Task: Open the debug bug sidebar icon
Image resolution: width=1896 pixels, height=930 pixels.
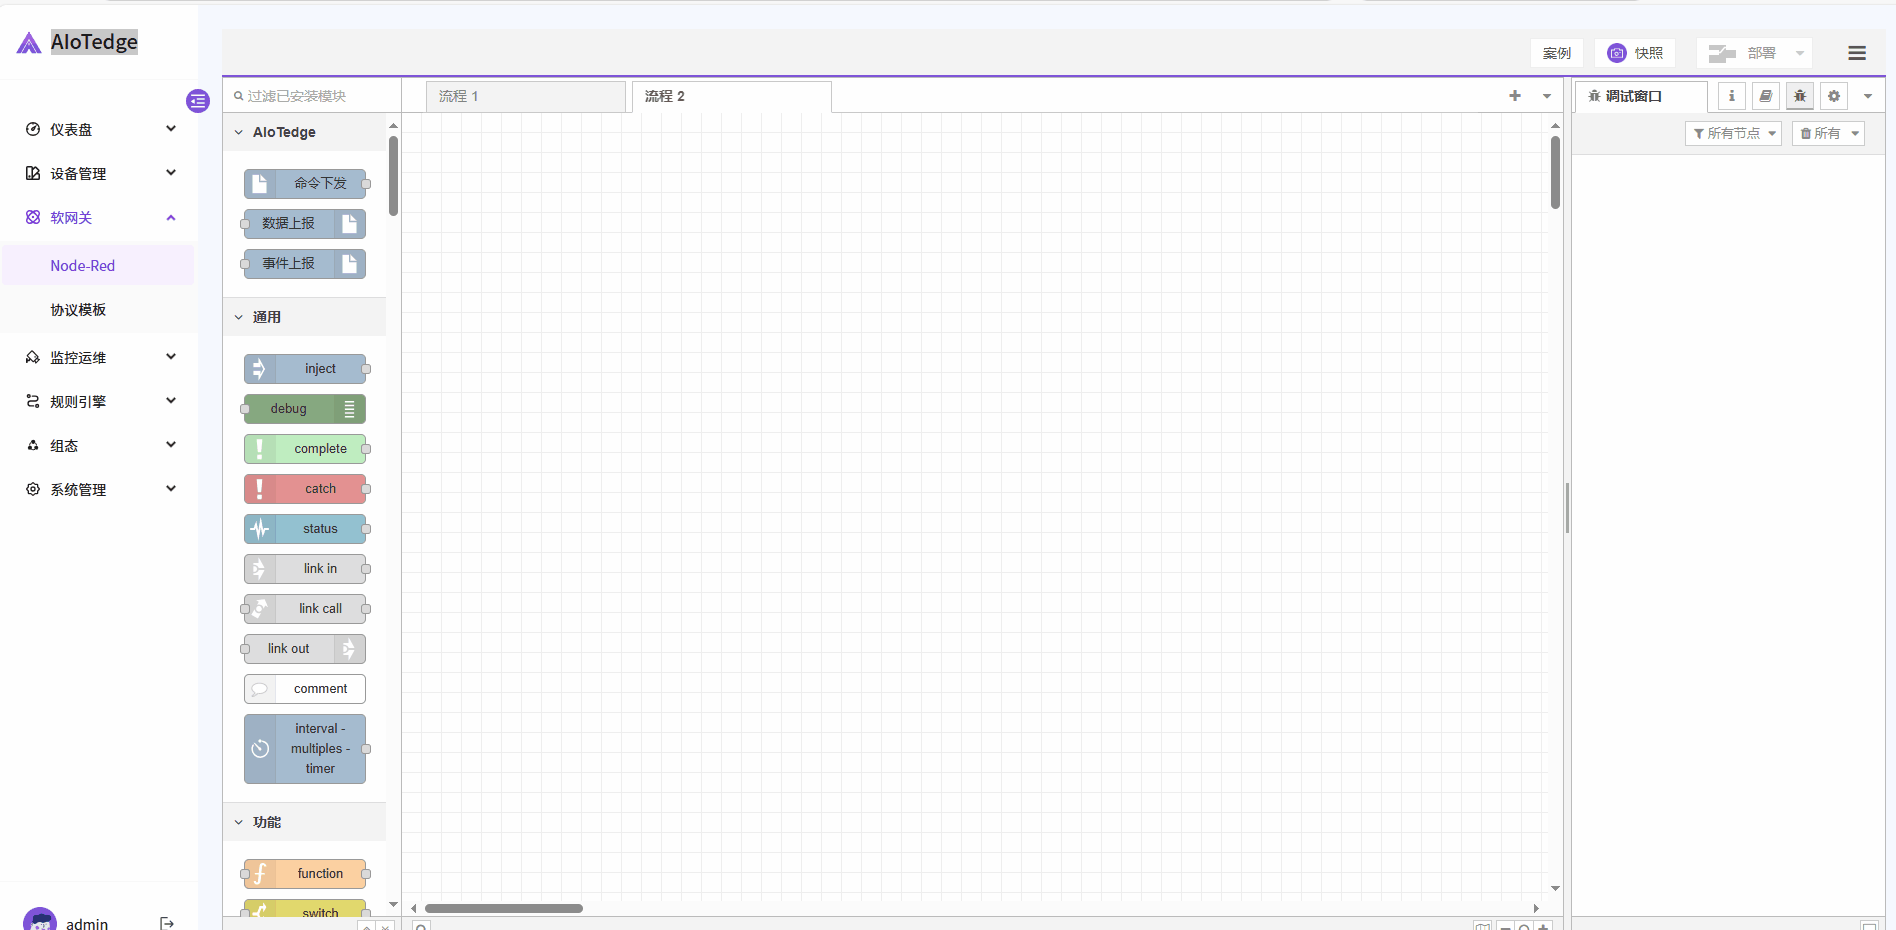Action: pos(1800,96)
